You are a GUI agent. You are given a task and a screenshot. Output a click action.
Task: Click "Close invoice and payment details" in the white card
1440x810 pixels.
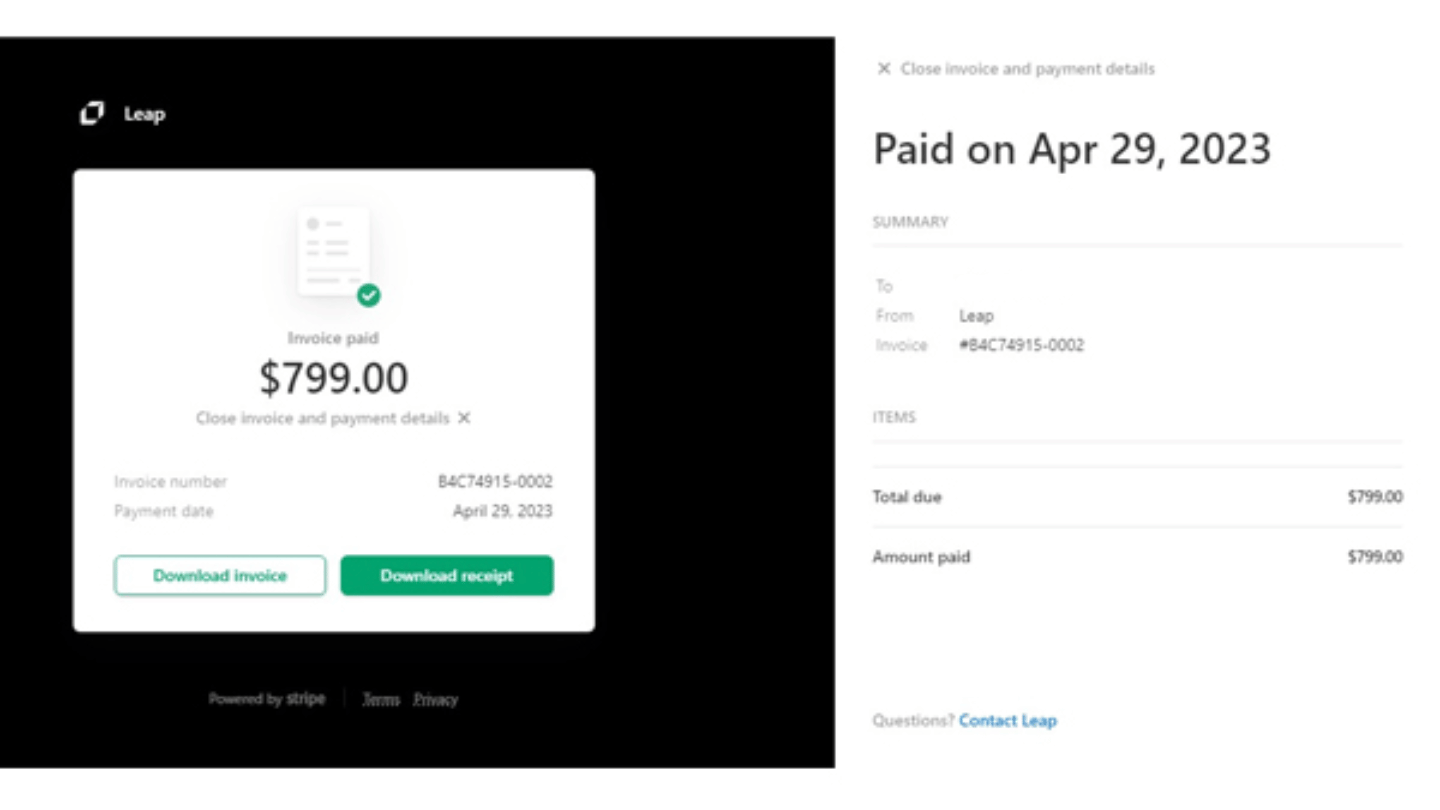(x=322, y=418)
